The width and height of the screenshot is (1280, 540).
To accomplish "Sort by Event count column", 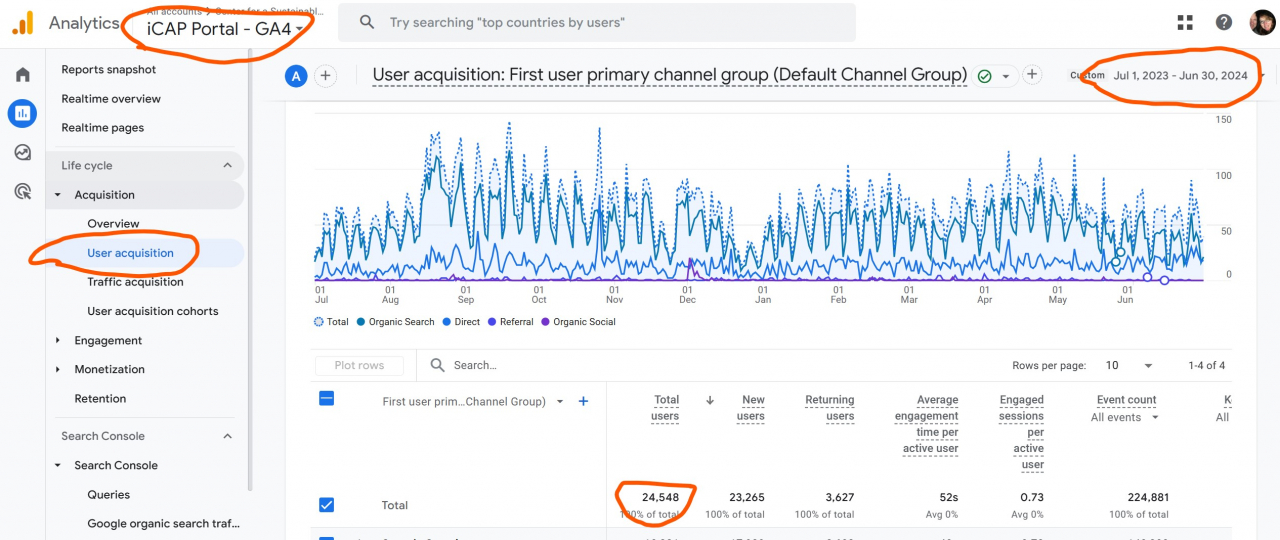I will click(x=1126, y=400).
